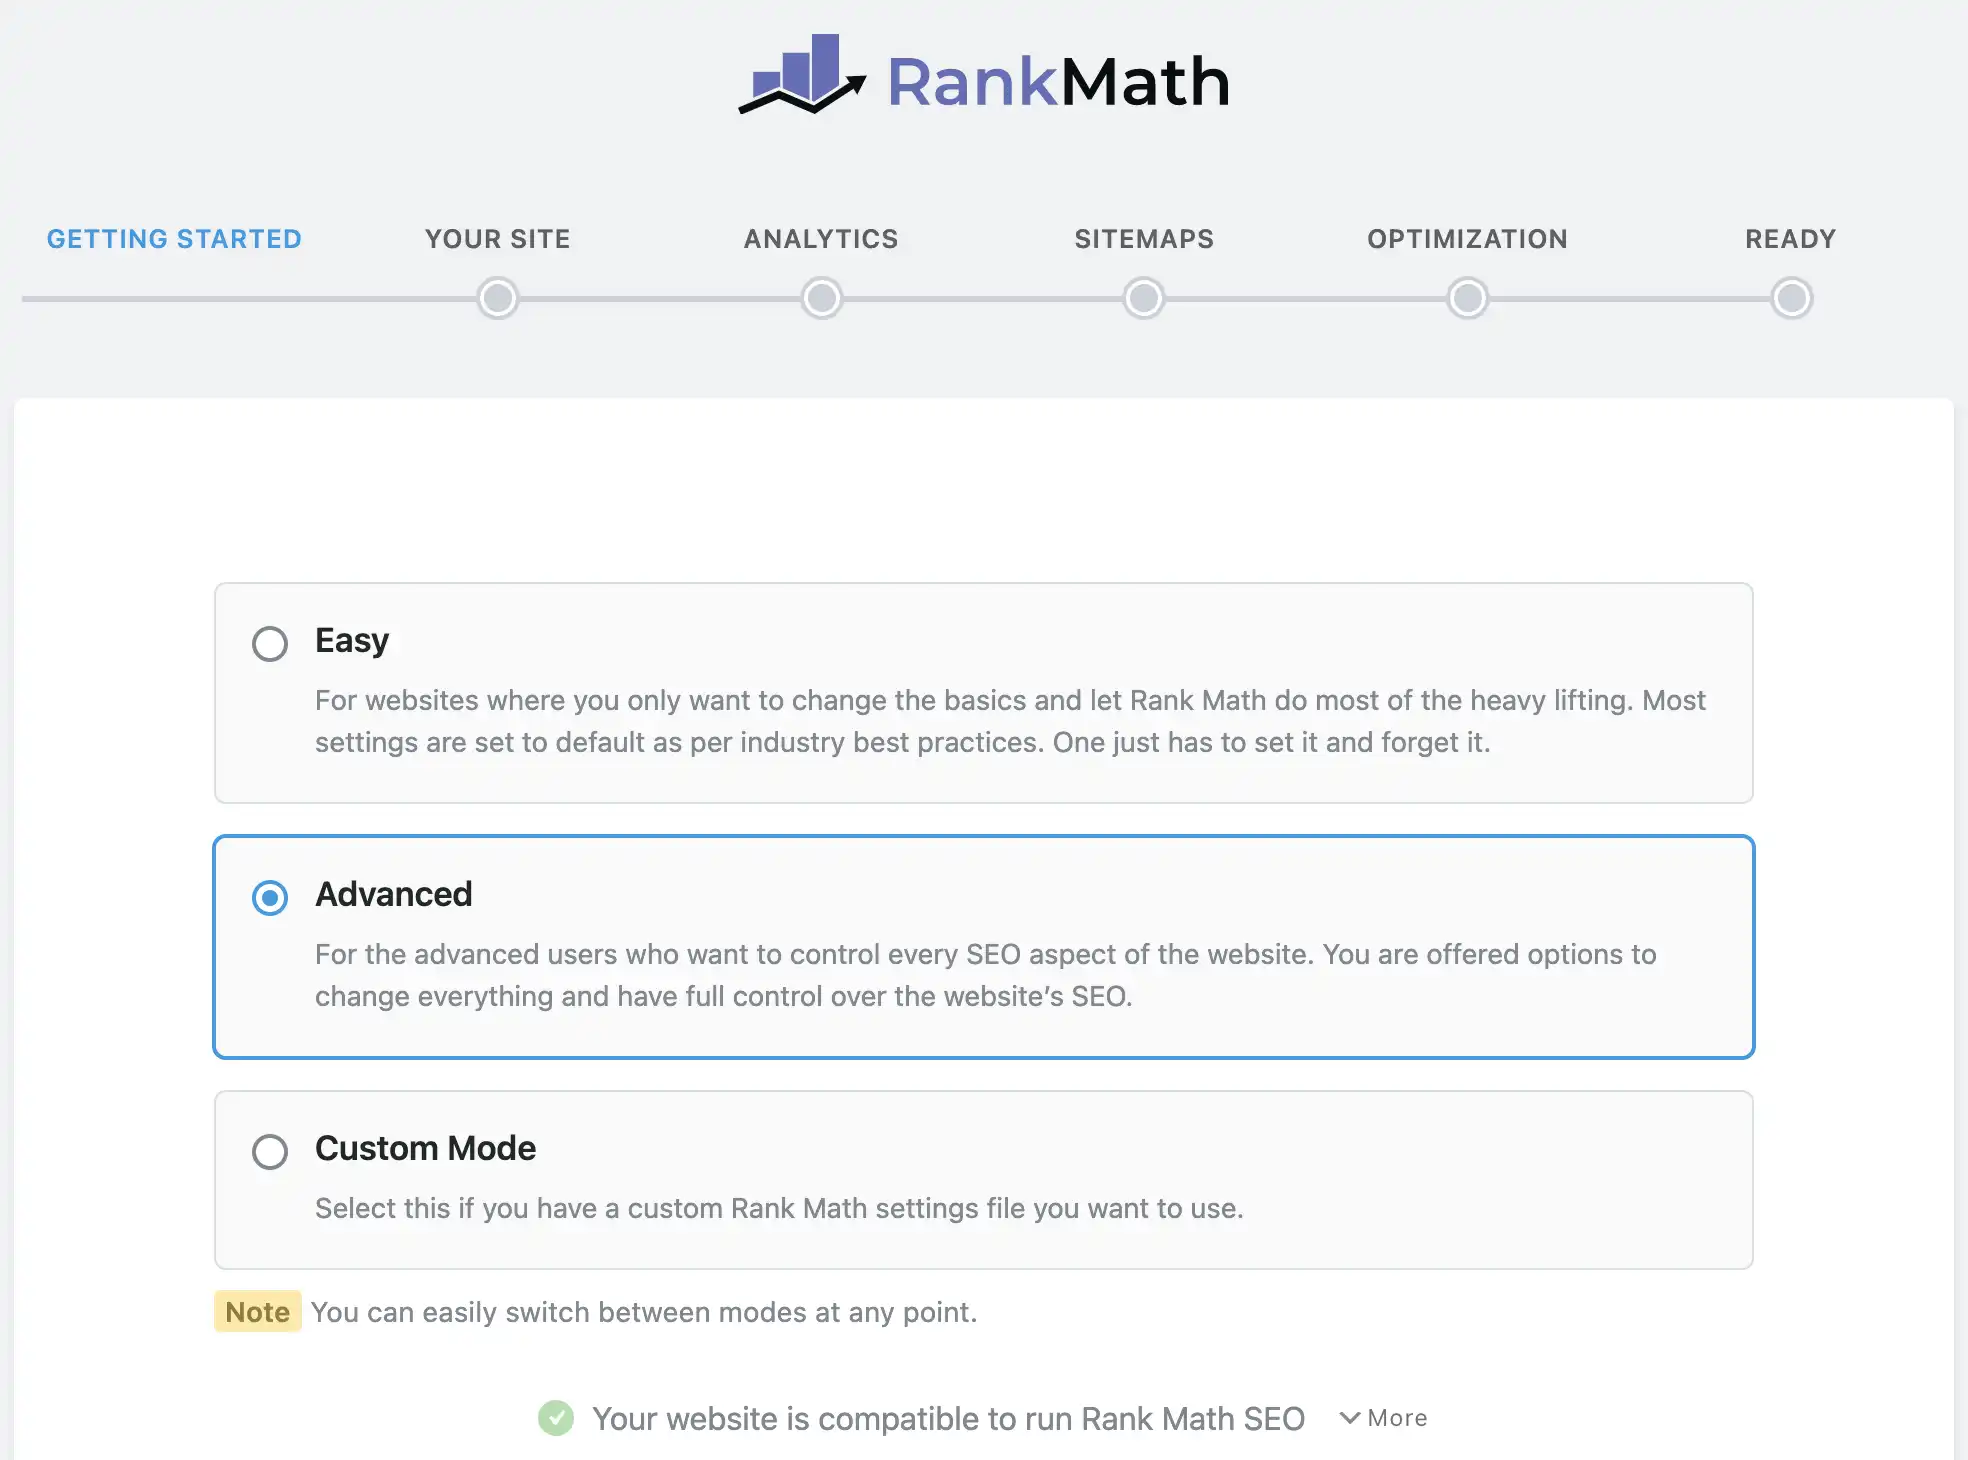This screenshot has height=1460, width=1968.
Task: Click the RankMath logo icon
Action: click(802, 75)
